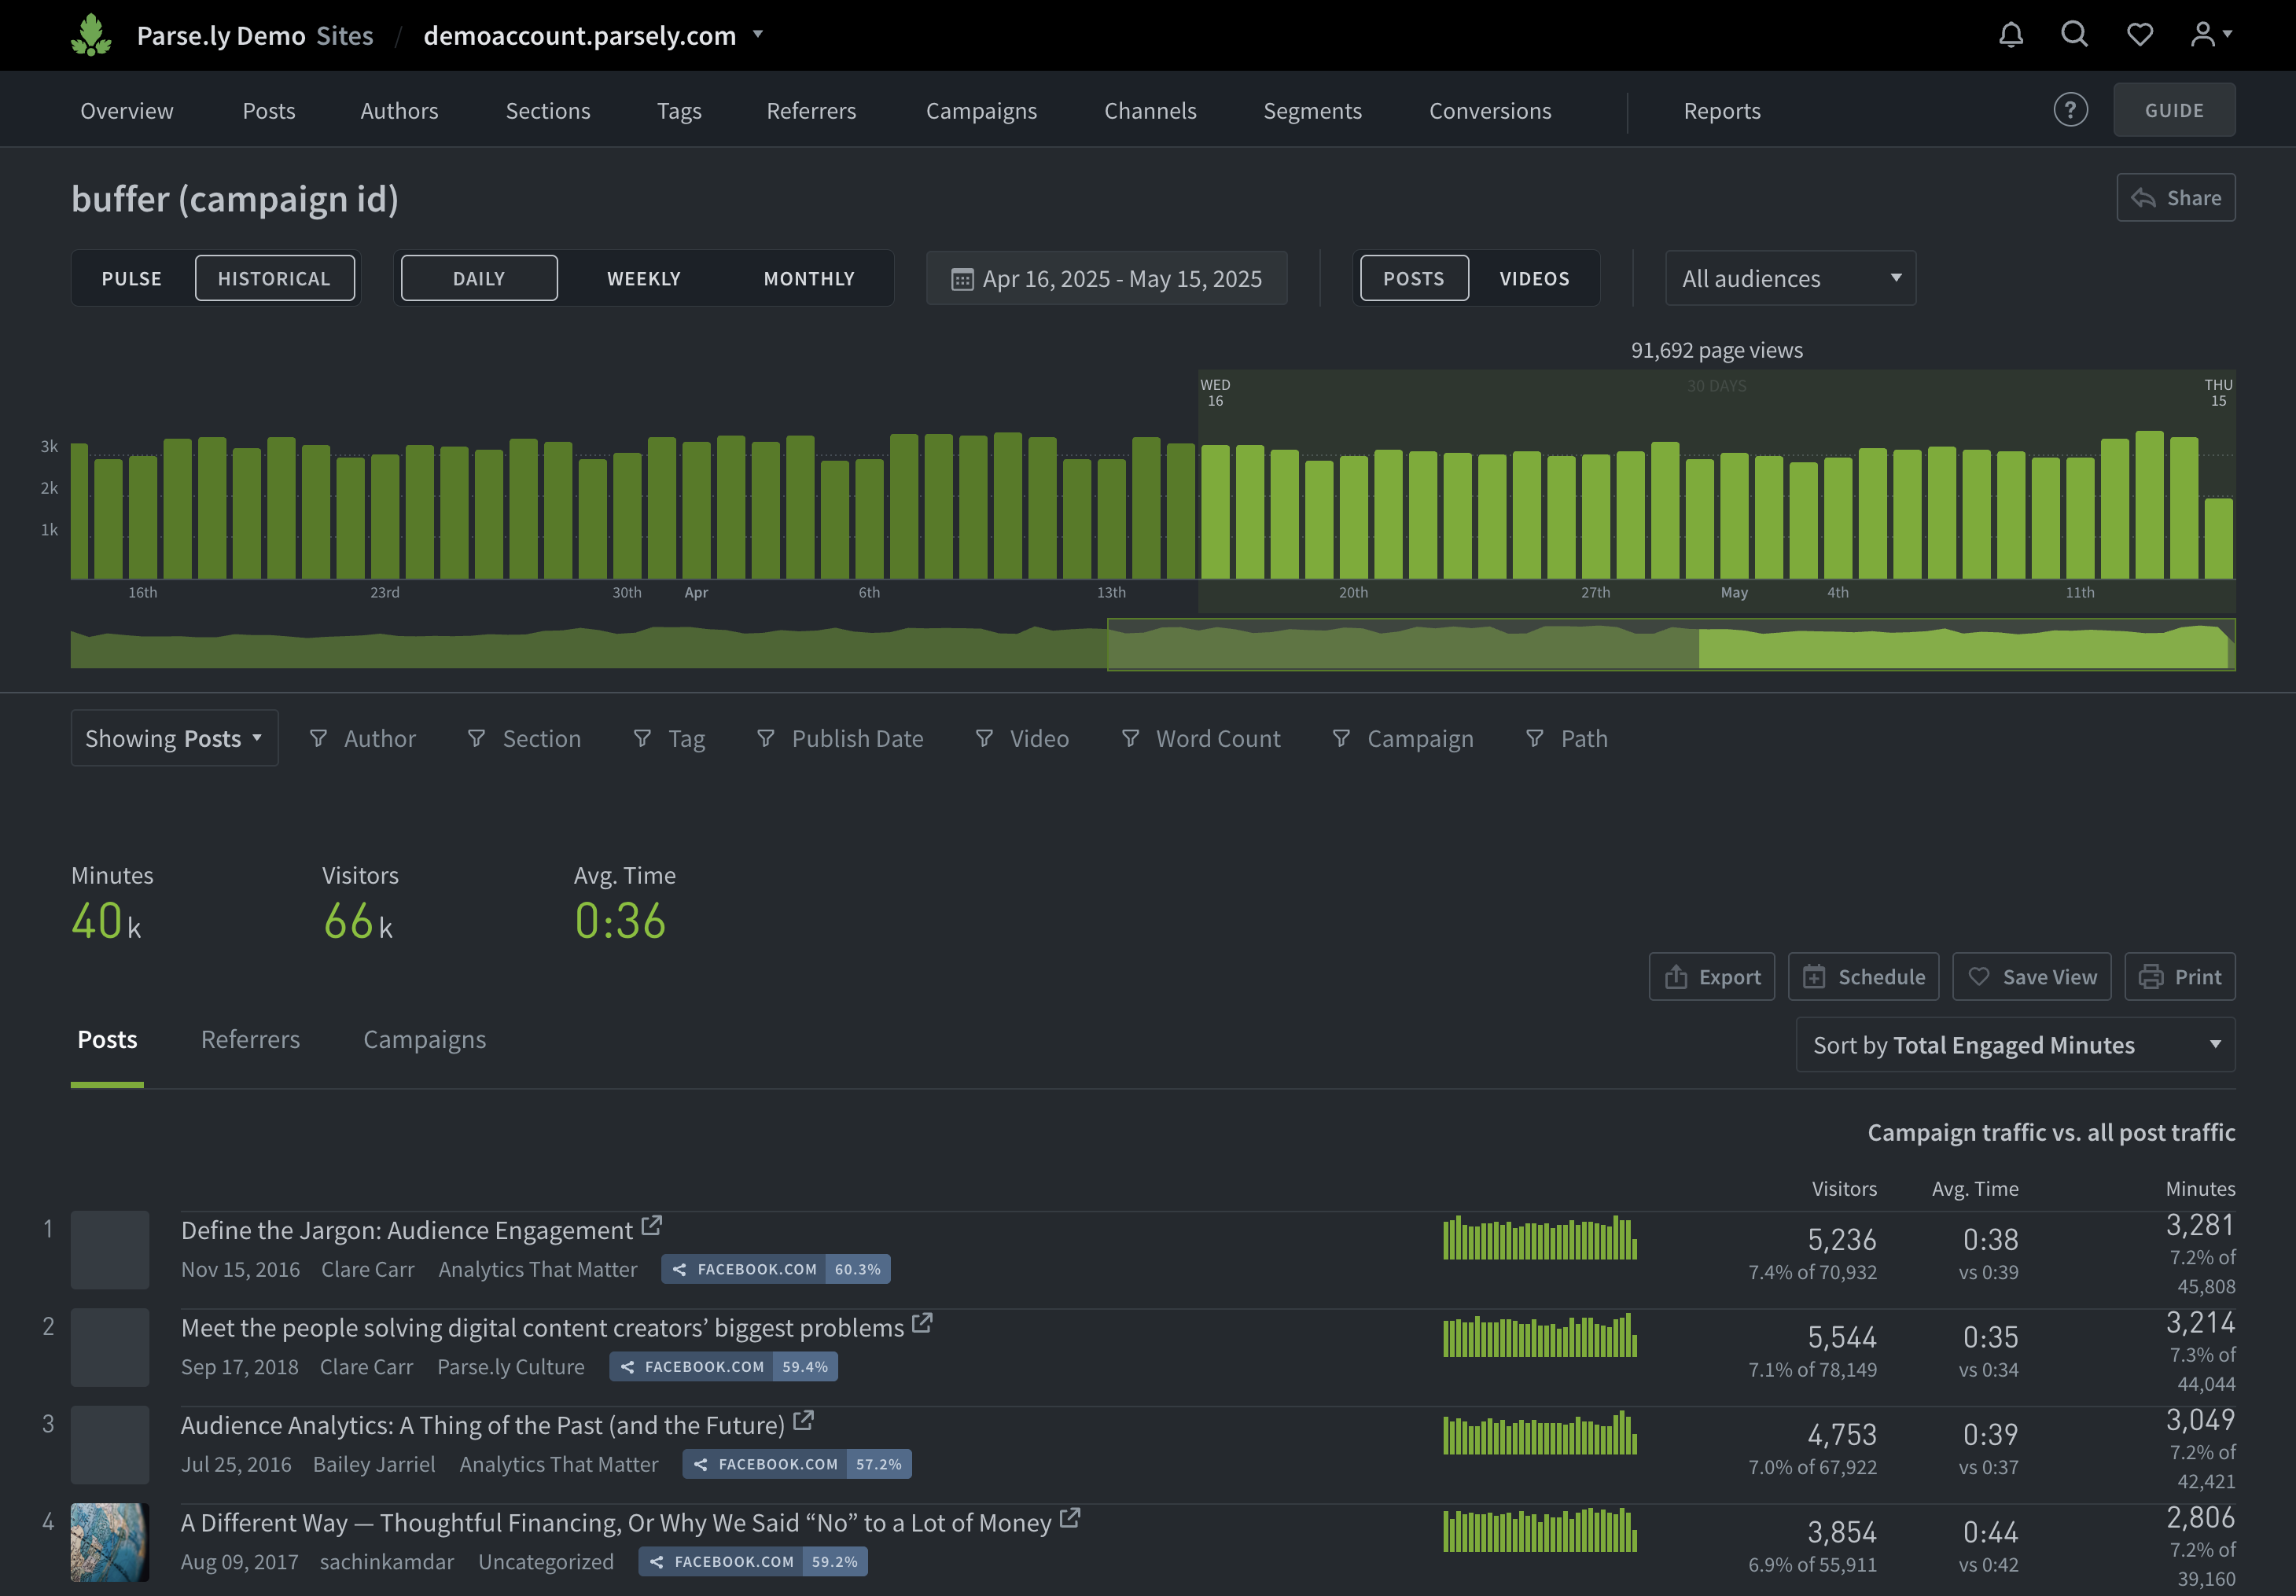Select MONTHLY granularity
Viewport: 2296px width, 1596px height.
coord(809,278)
